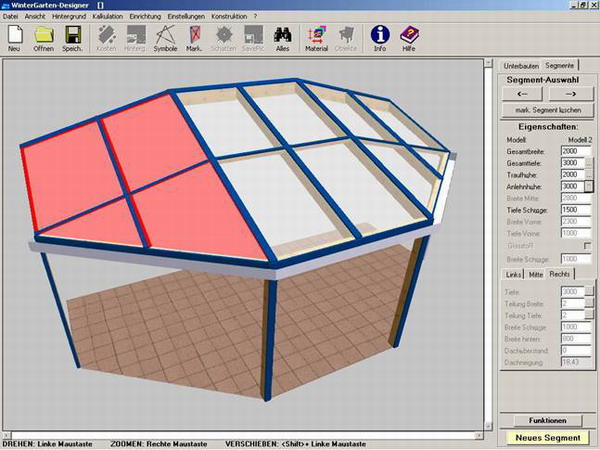Show everything with the Alles binoculars icon
Viewport: 600px width, 450px height.
click(x=283, y=38)
